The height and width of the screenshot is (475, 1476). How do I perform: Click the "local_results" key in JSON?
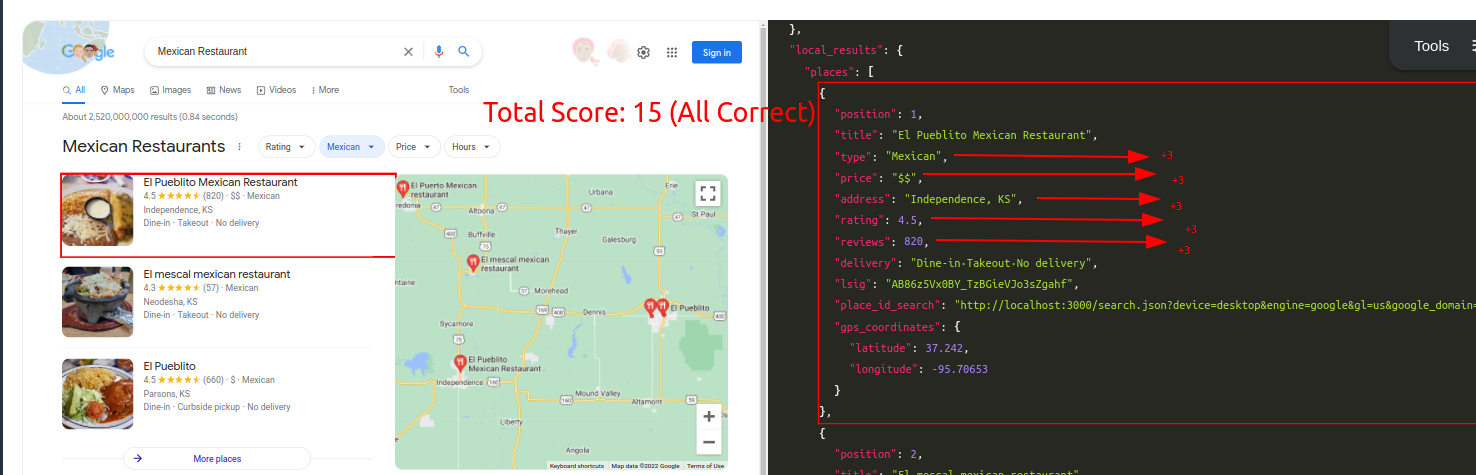pos(837,49)
